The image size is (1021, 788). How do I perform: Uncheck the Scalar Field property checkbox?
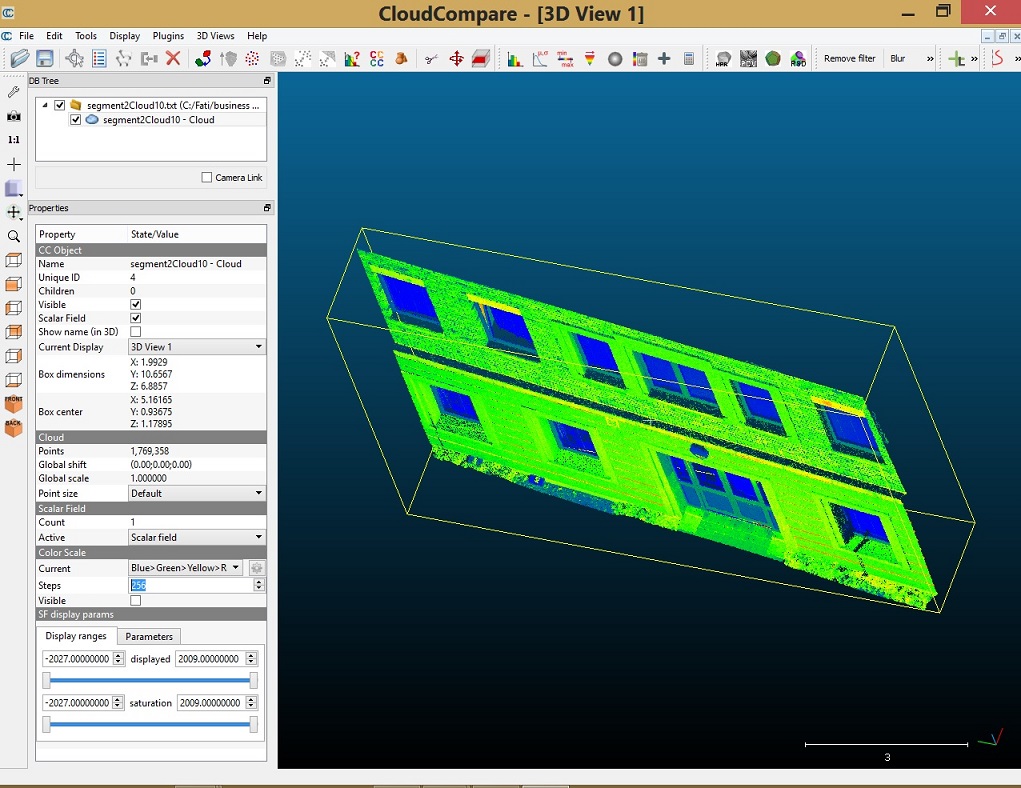[x=136, y=318]
